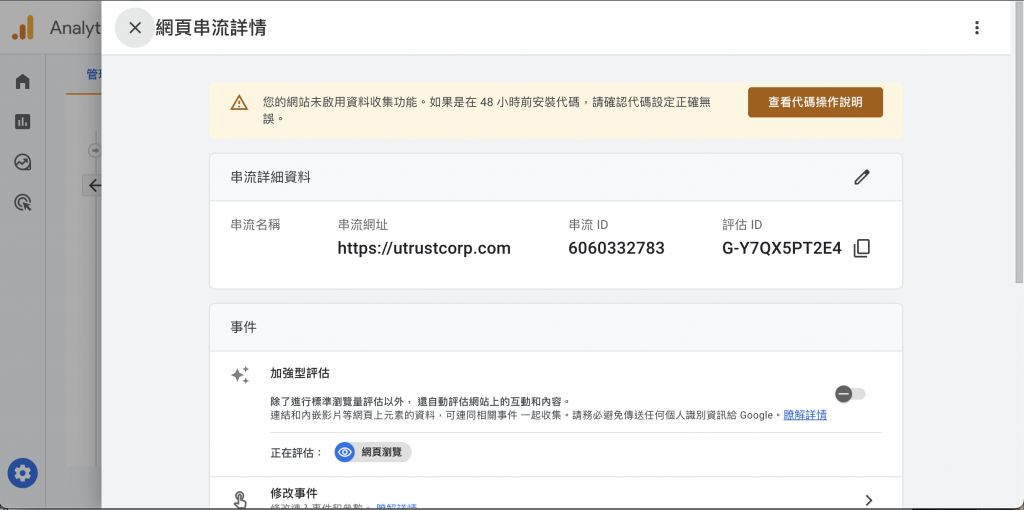This screenshot has height=510, width=1024.
Task: Open Home in the Analytics sidebar
Action: pyautogui.click(x=23, y=82)
